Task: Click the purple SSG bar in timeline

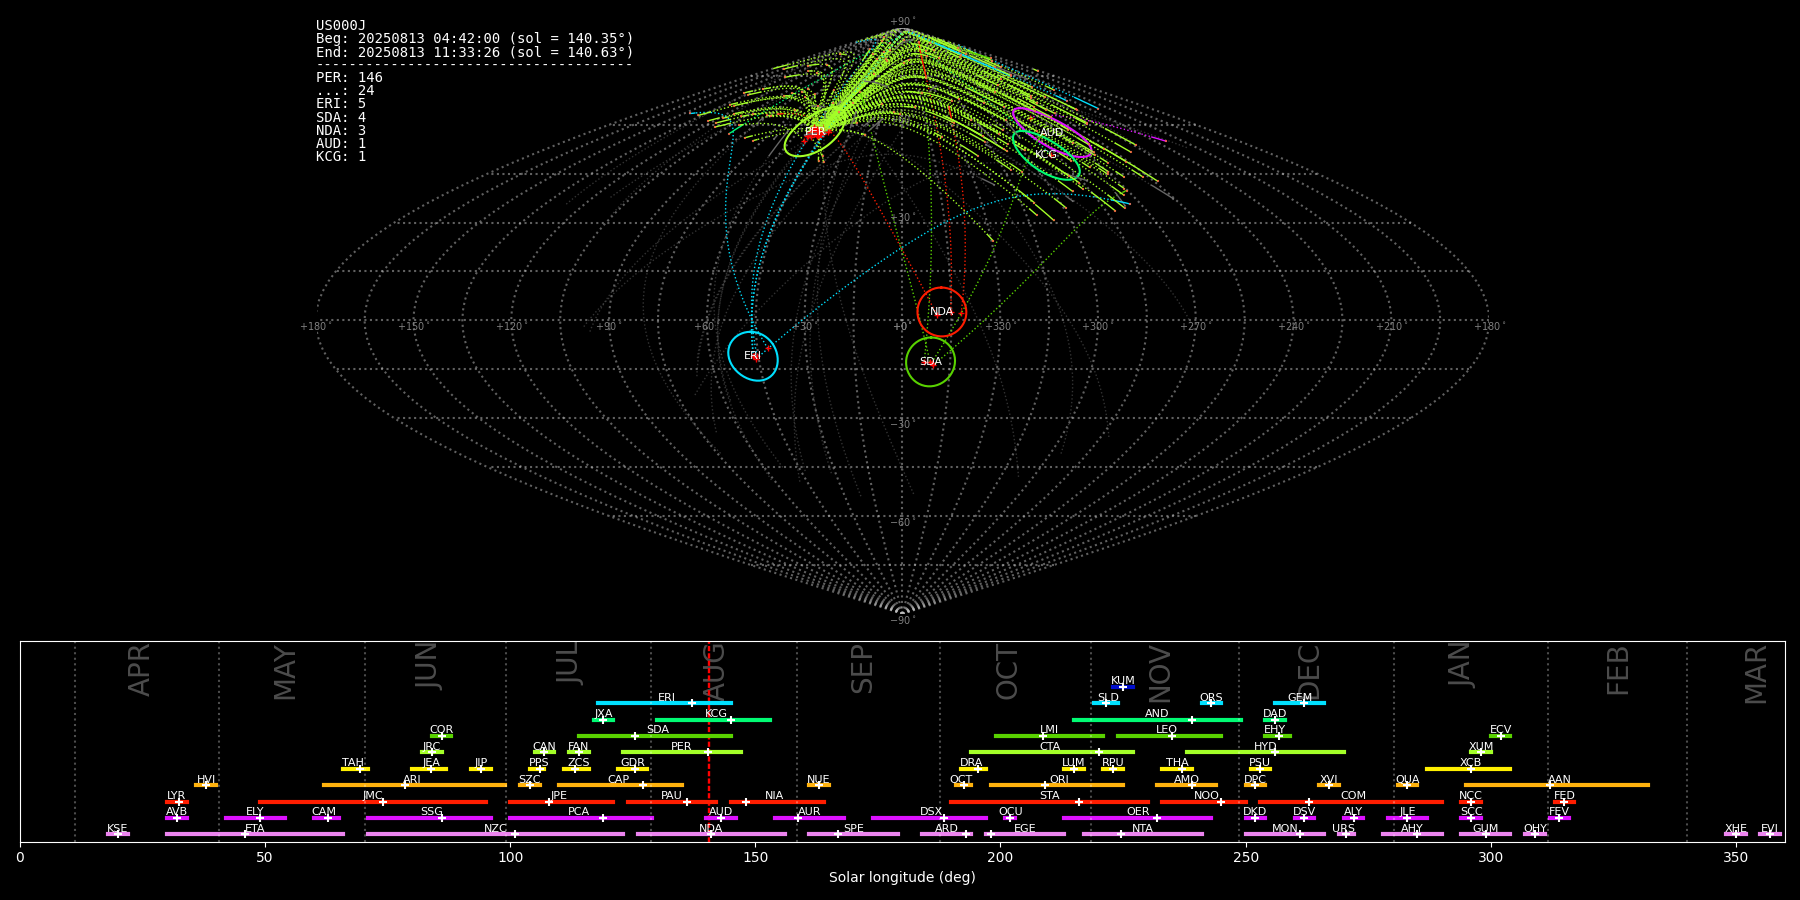Action: click(429, 818)
